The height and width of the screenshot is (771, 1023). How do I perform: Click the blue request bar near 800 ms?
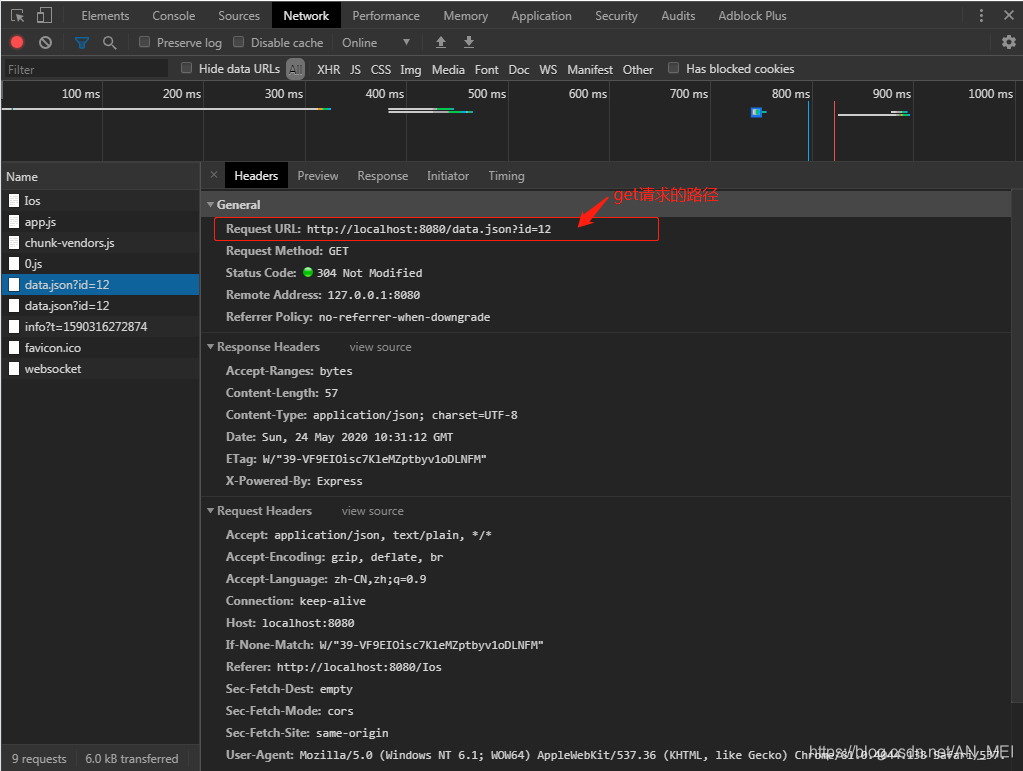click(756, 112)
